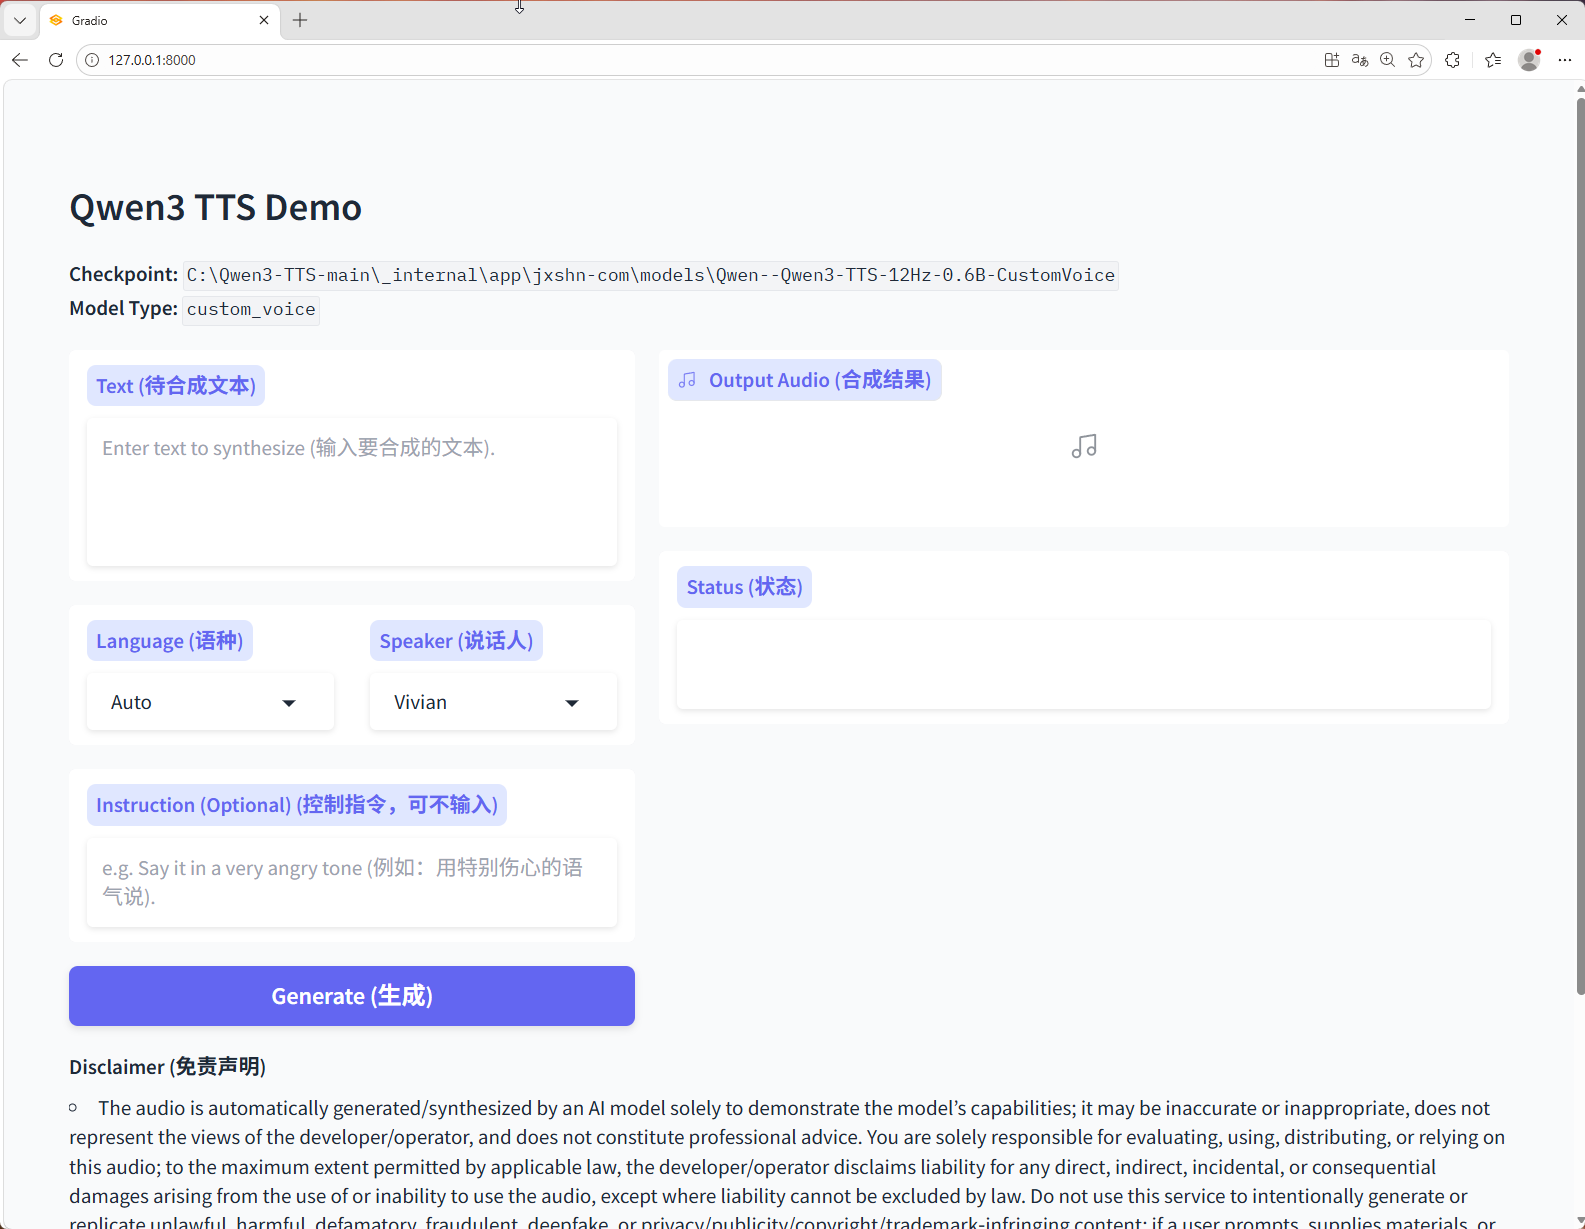Close the Gradio tab
The image size is (1585, 1229).
pos(264,20)
